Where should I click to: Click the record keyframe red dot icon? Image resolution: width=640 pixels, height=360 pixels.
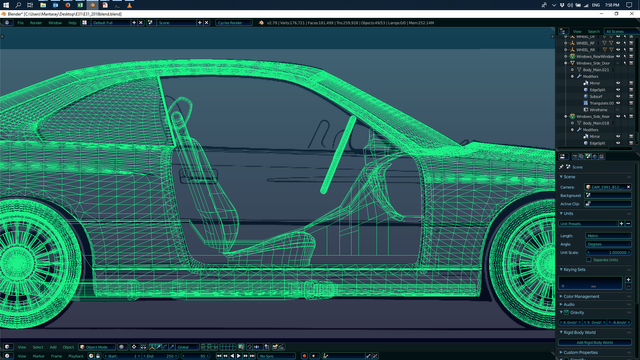point(304,356)
